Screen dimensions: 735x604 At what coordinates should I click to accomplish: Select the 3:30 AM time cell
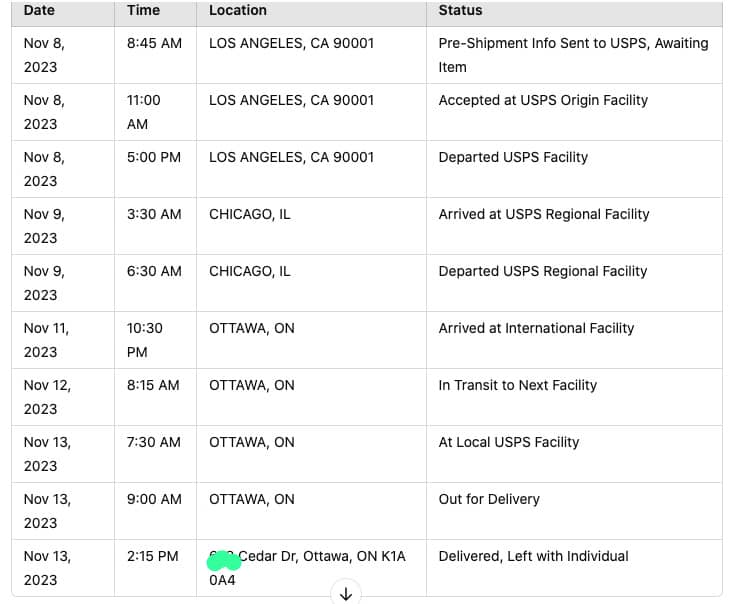[154, 214]
